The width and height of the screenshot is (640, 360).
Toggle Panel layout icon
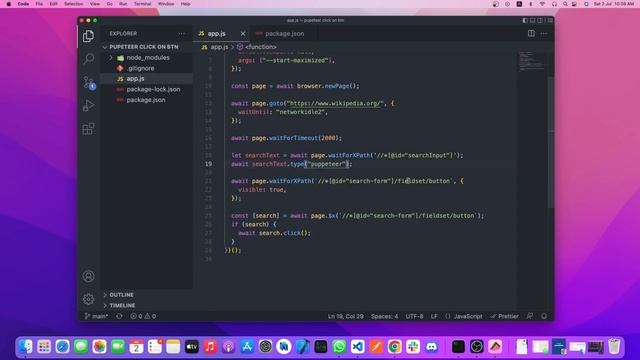[x=533, y=20]
